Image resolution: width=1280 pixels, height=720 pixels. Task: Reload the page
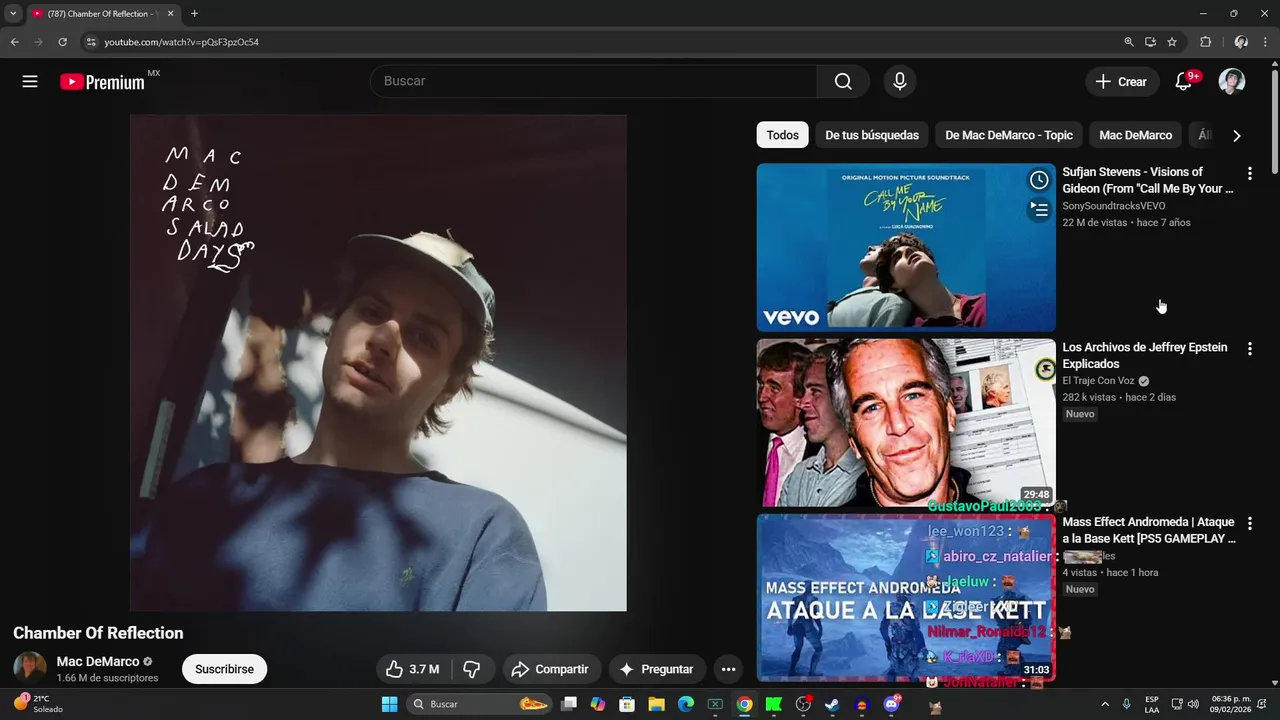pyautogui.click(x=62, y=42)
